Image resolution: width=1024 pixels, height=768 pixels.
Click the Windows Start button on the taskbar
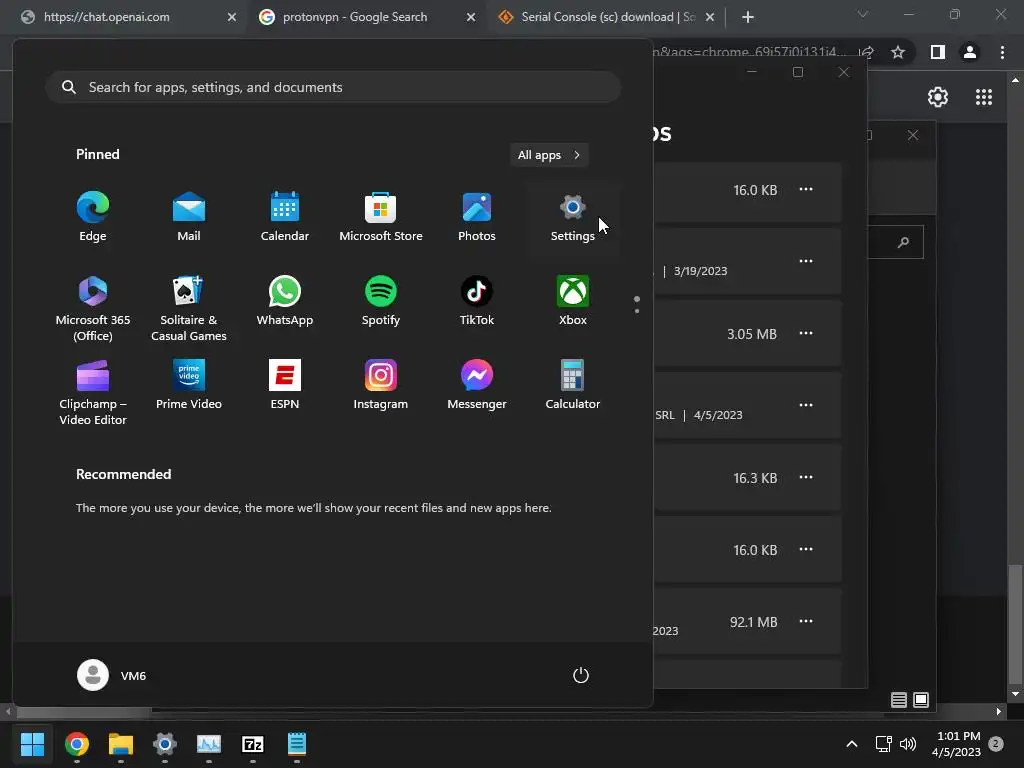click(x=32, y=744)
